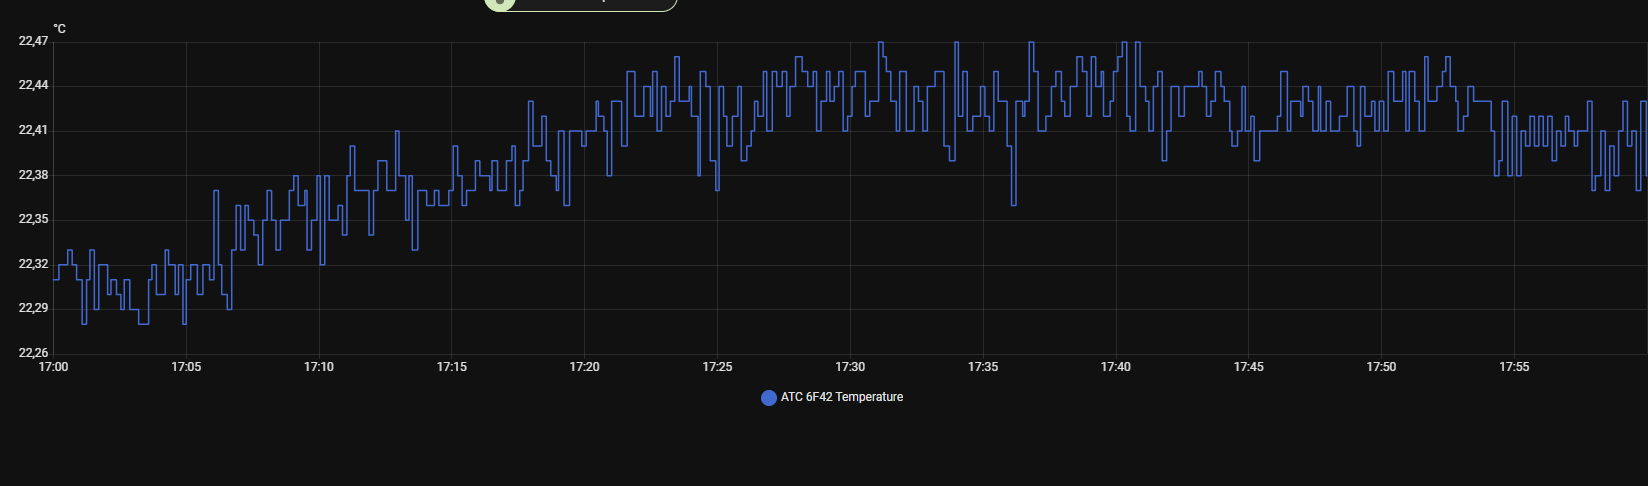Viewport: 1648px width, 486px height.
Task: Click the 17:35 time axis label
Action: point(983,367)
